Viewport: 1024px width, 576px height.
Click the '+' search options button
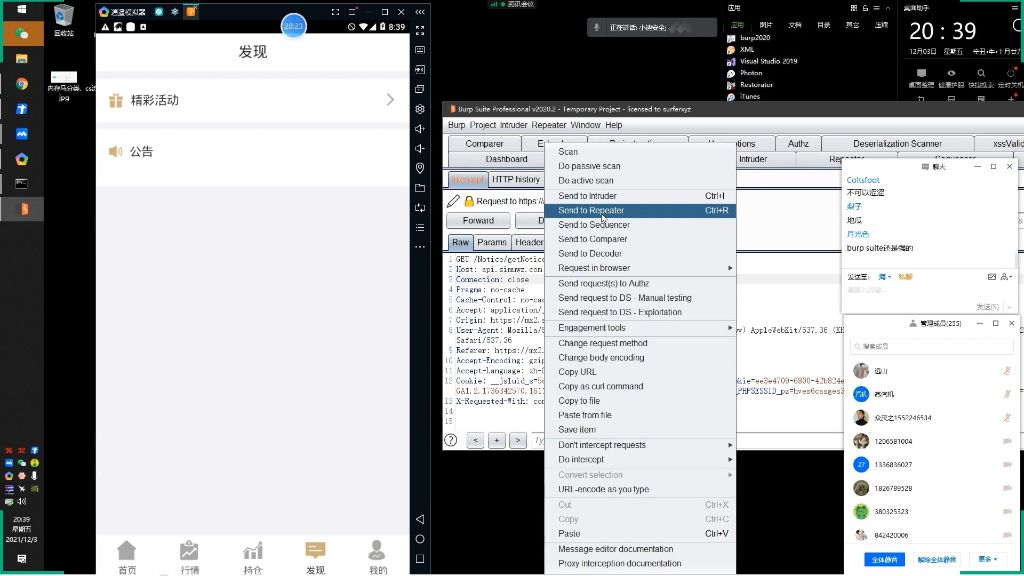[496, 440]
